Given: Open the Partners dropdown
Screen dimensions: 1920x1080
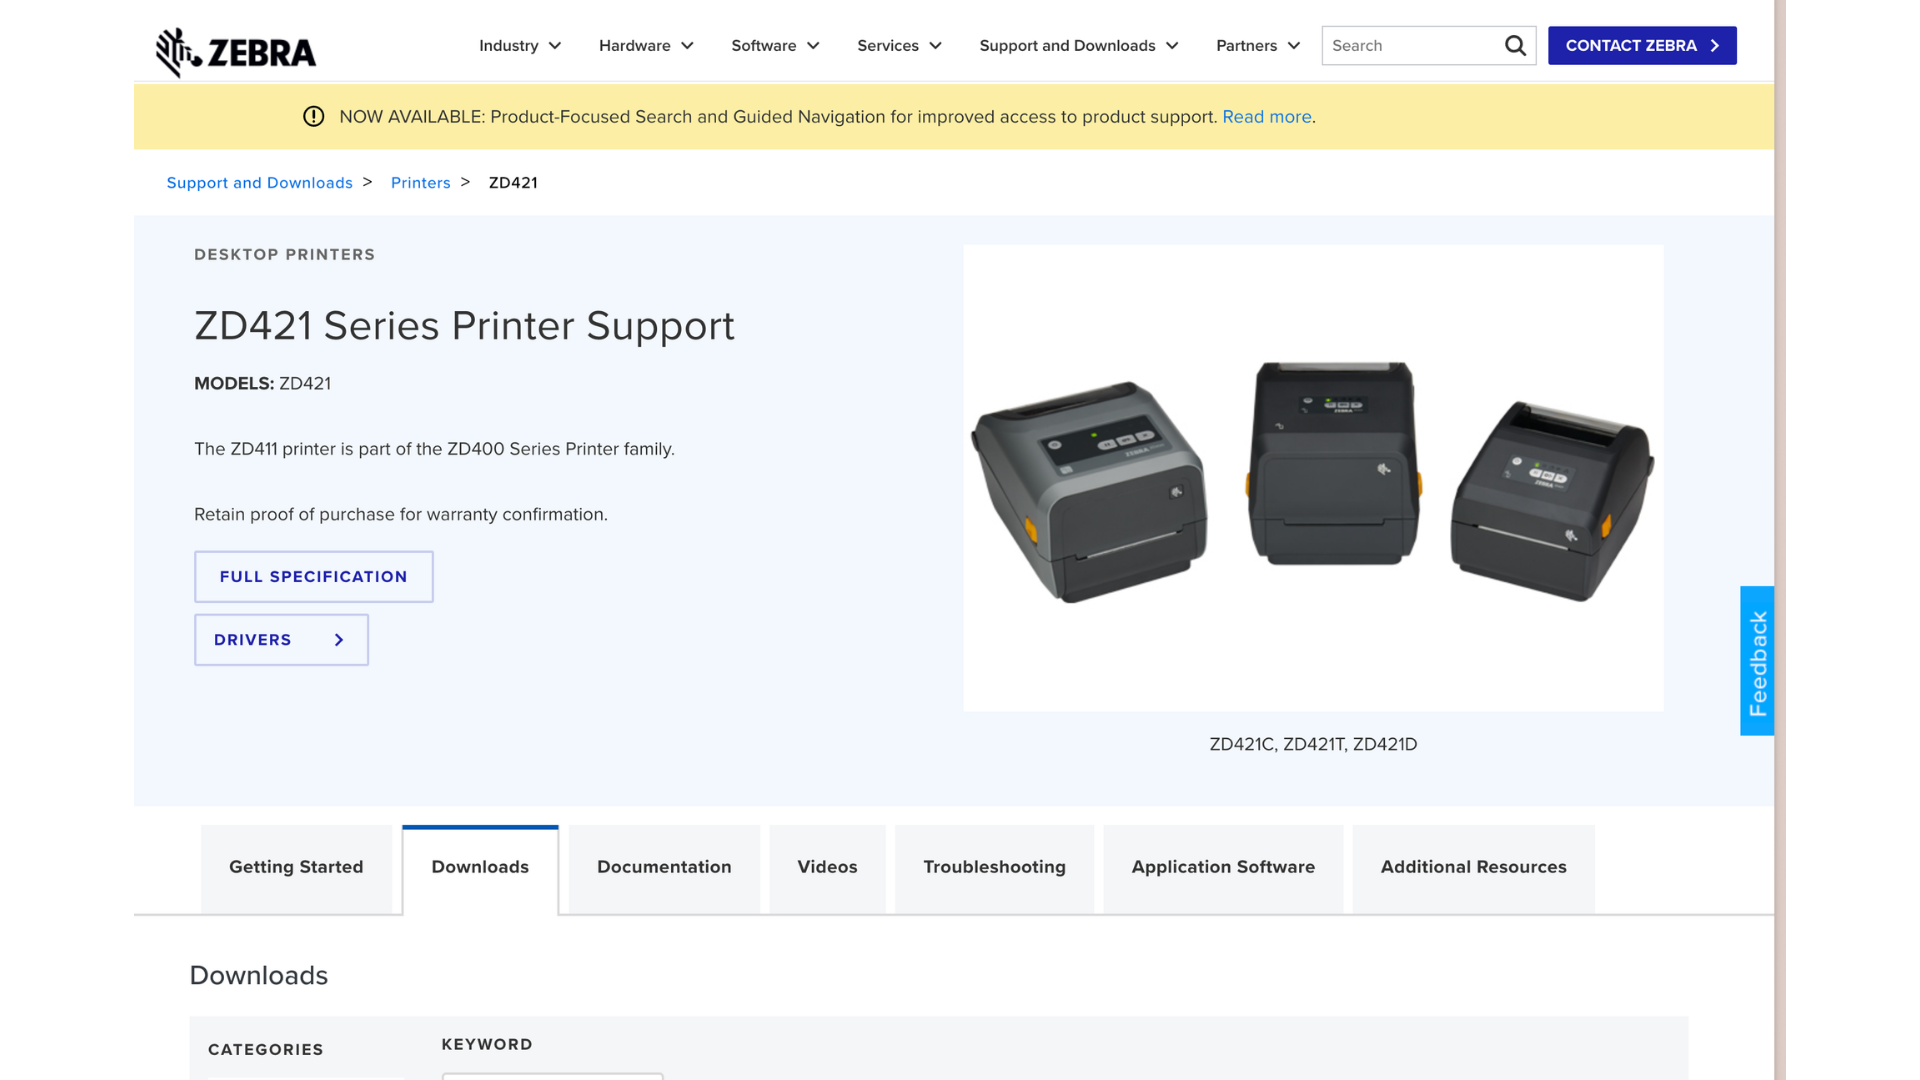Looking at the screenshot, I should tap(1258, 46).
